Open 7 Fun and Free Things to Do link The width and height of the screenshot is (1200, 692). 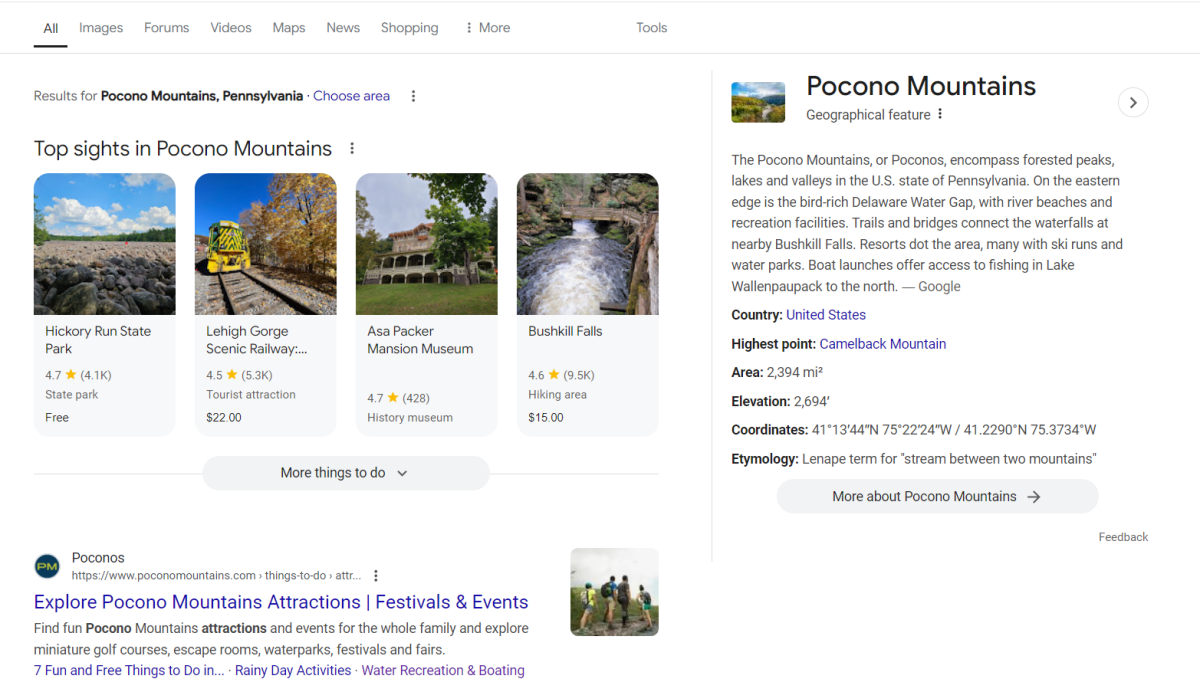click(x=129, y=671)
